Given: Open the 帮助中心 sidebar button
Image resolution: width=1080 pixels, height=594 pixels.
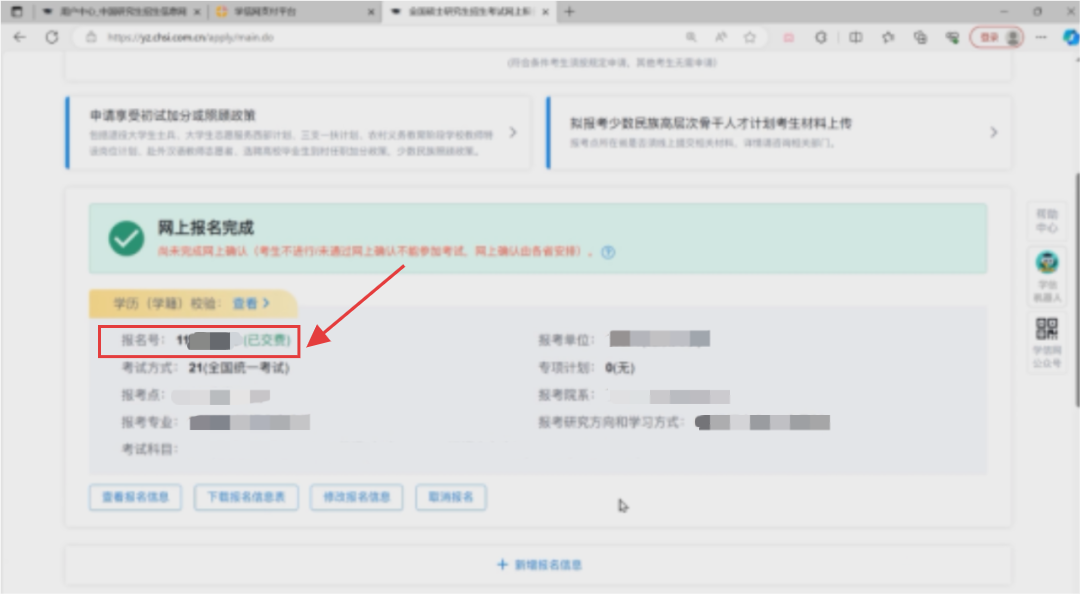Looking at the screenshot, I should pyautogui.click(x=1046, y=221).
